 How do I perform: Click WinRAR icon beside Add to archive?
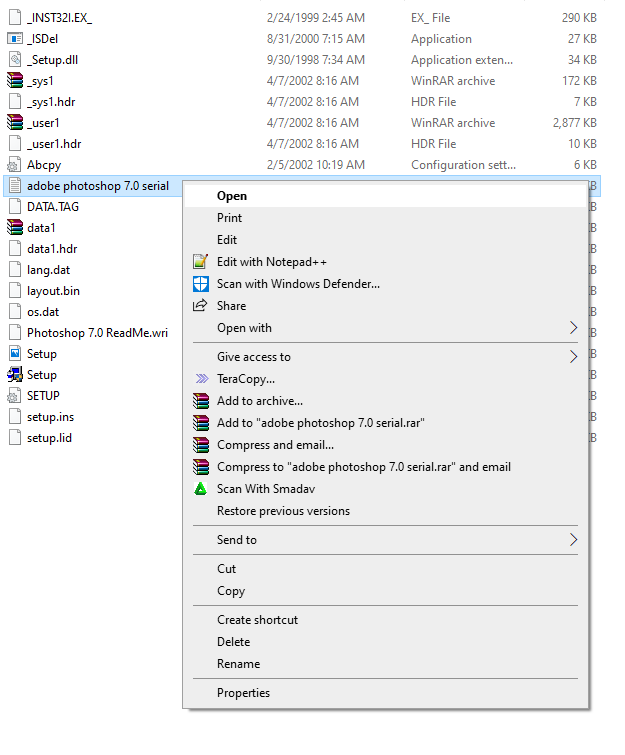[200, 401]
